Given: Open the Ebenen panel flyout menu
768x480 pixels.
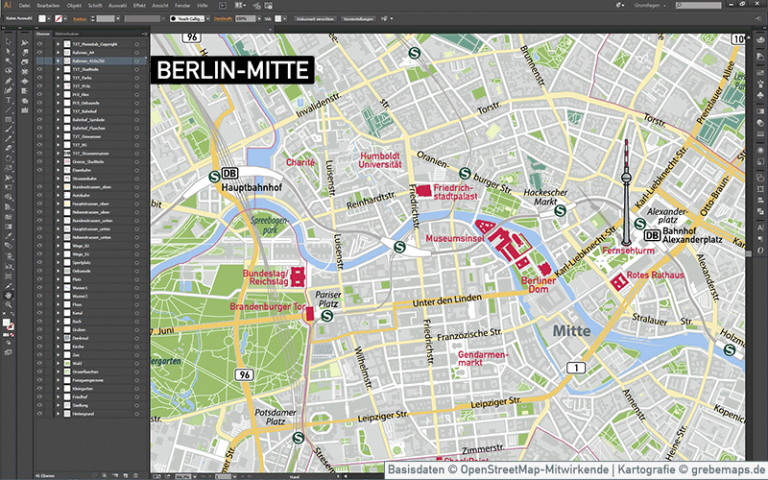Looking at the screenshot, I should [144, 34].
